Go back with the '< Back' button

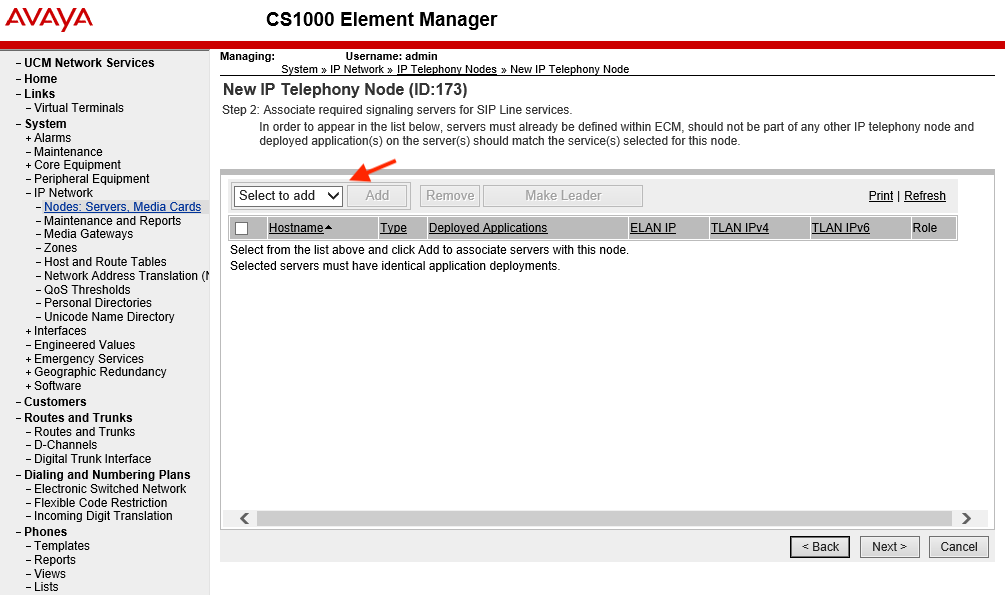point(820,547)
